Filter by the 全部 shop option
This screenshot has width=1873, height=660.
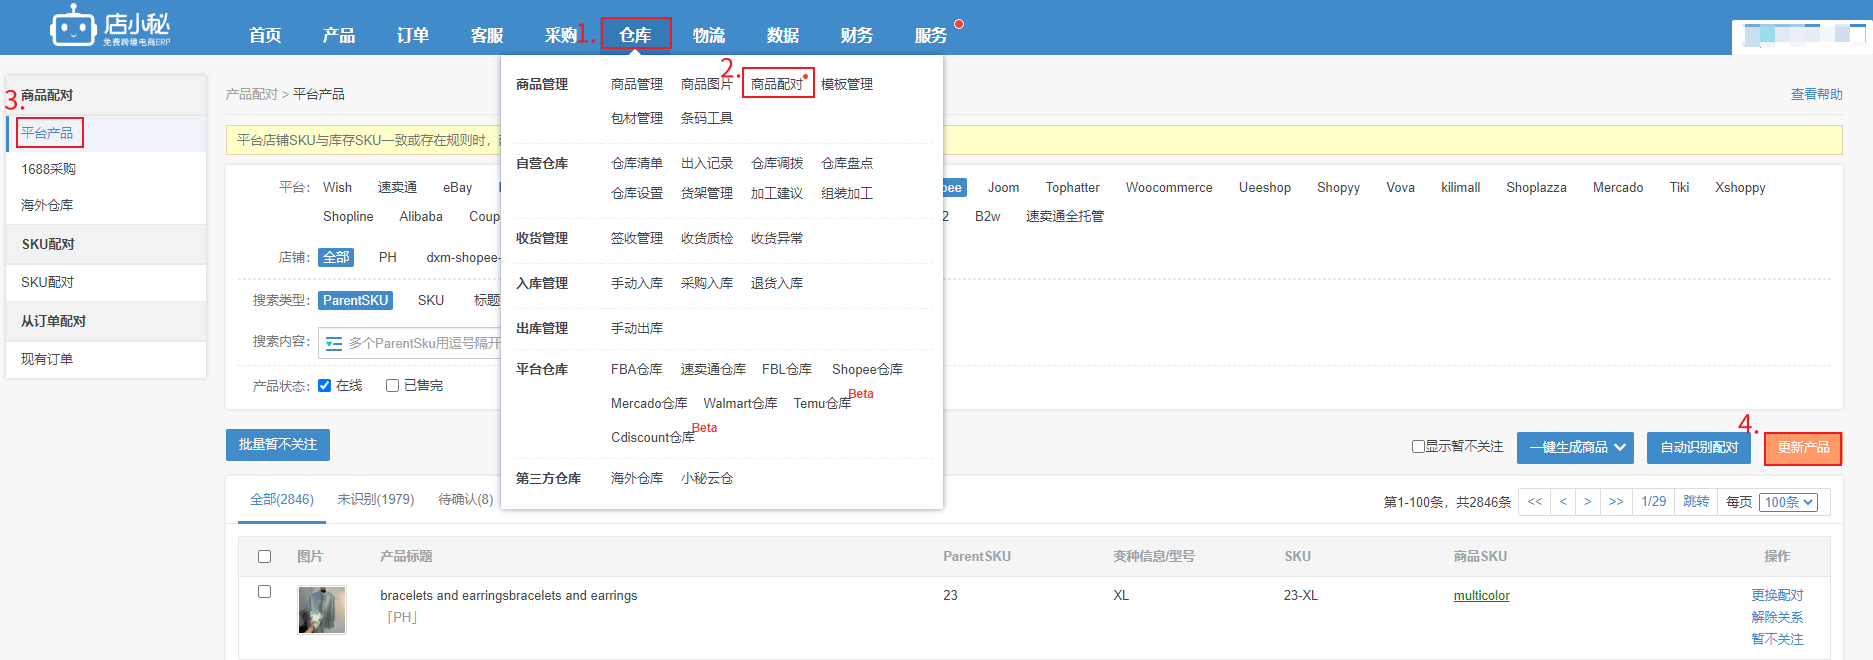[336, 257]
